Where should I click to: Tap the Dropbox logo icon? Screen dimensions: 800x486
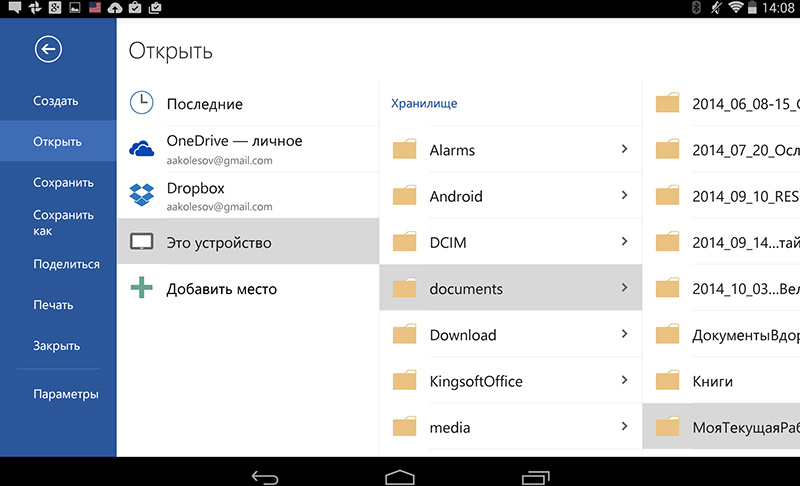142,195
